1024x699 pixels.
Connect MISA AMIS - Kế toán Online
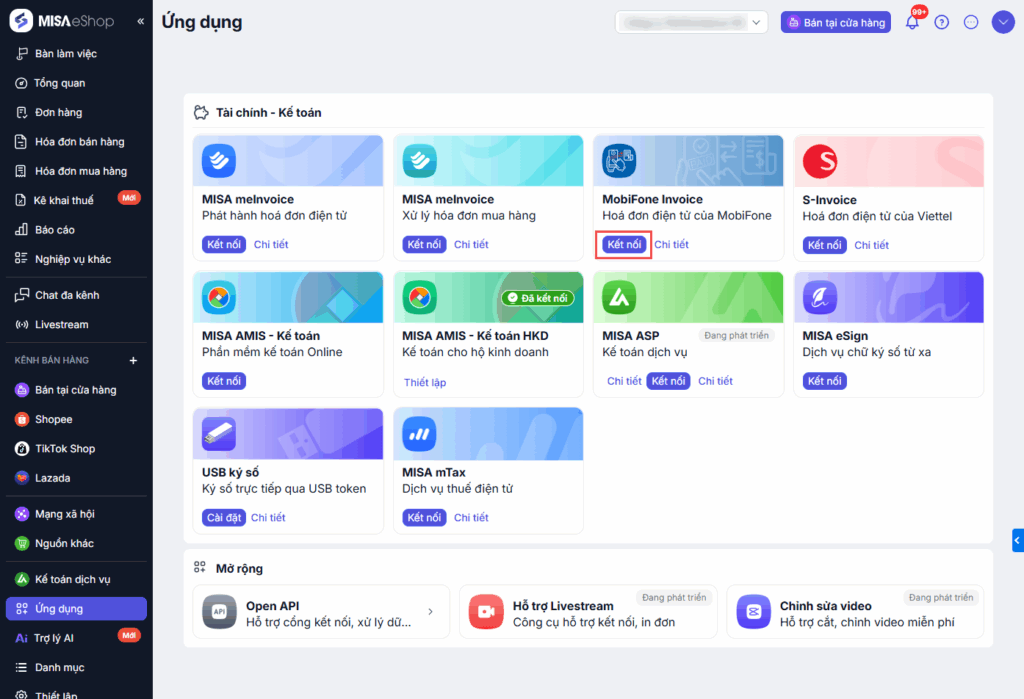[224, 381]
